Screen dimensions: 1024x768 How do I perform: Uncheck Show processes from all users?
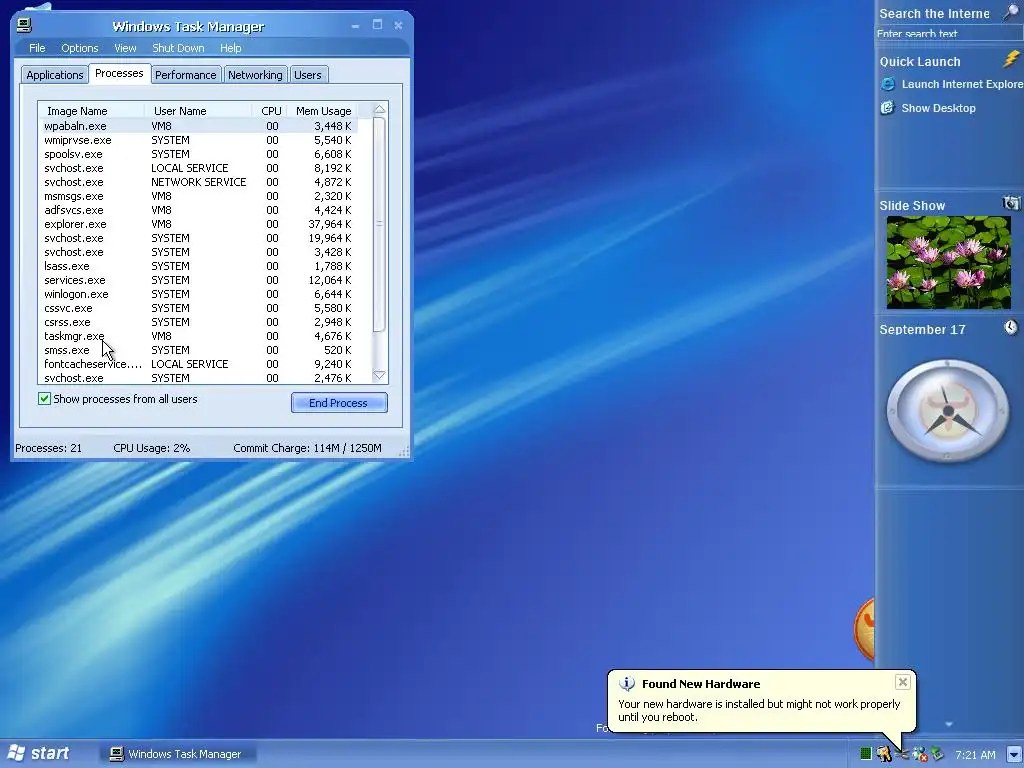coord(44,398)
